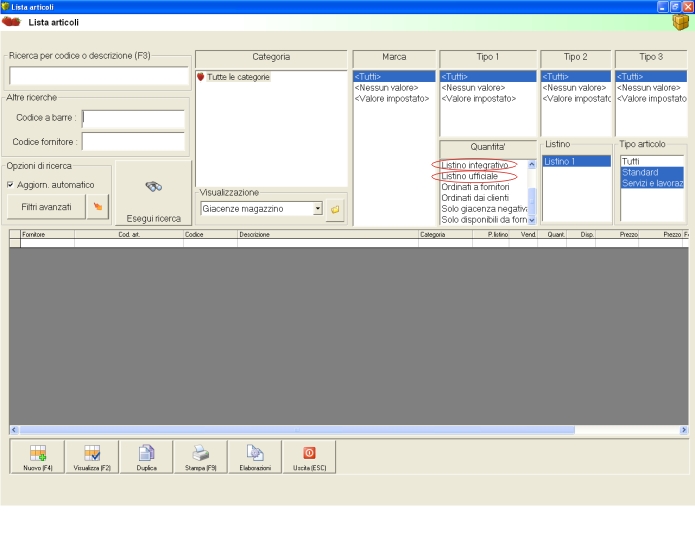The image size is (695, 556).
Task: Toggle Aggiorn. automatico checkbox
Action: tap(10, 185)
